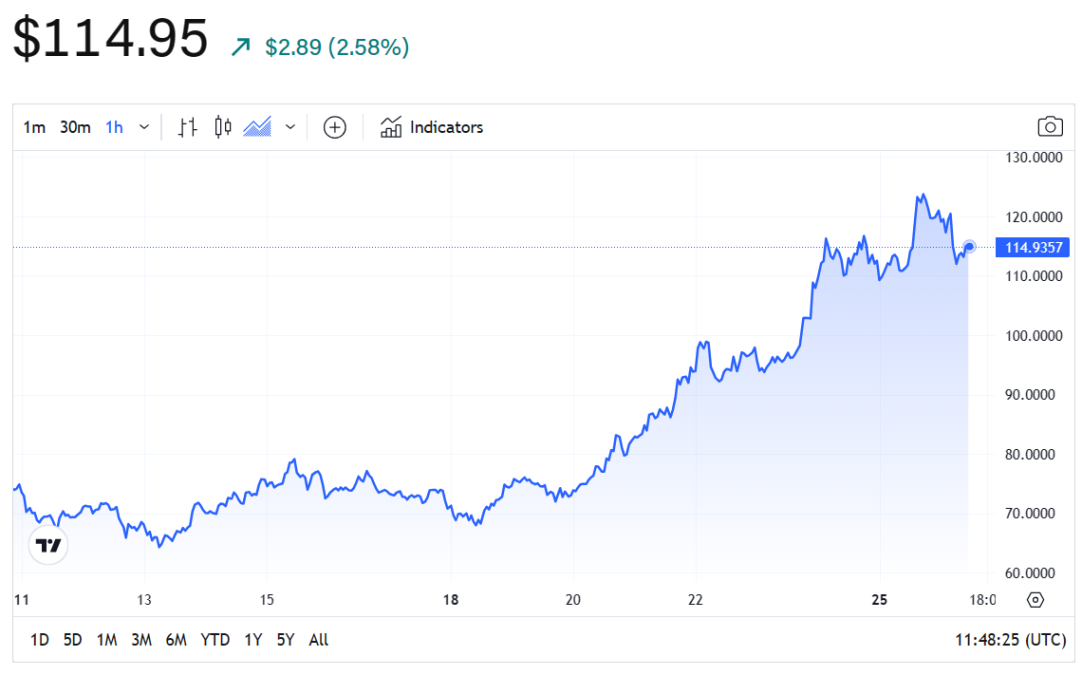Click the TradingView logo on chart
This screenshot has height=675, width=1082.
(x=48, y=546)
